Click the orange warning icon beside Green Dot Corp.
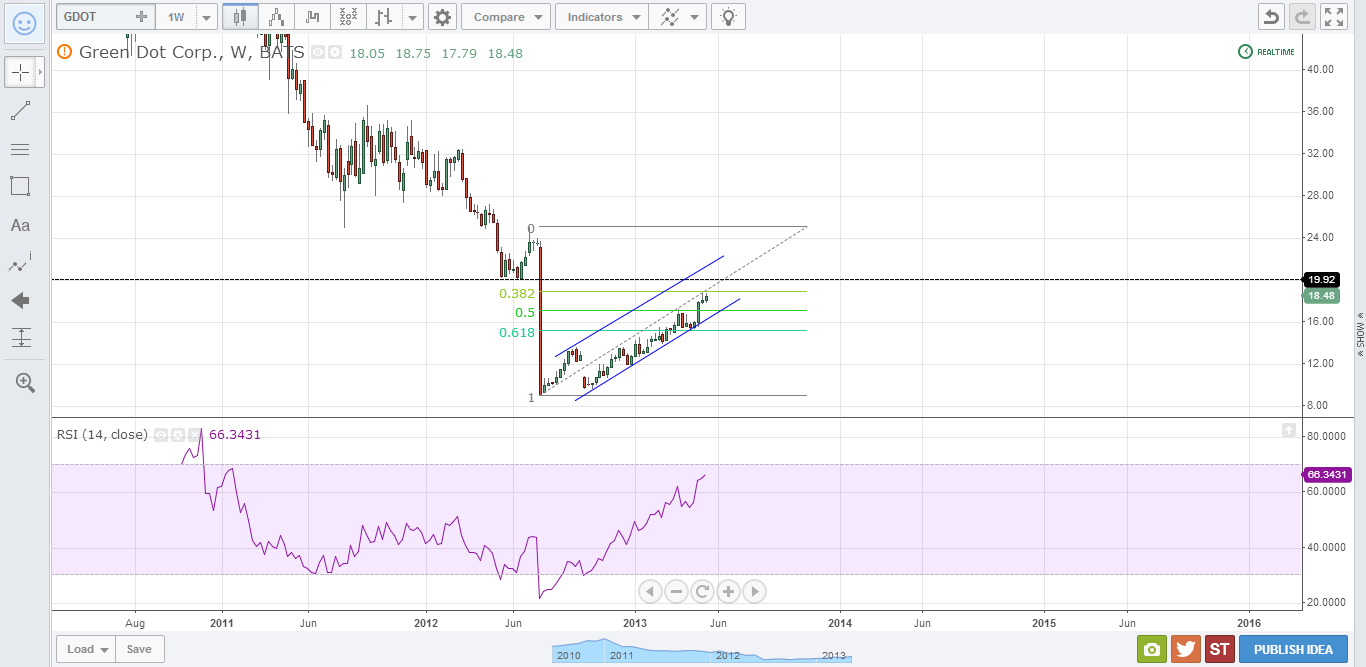This screenshot has height=667, width=1366. click(x=65, y=52)
